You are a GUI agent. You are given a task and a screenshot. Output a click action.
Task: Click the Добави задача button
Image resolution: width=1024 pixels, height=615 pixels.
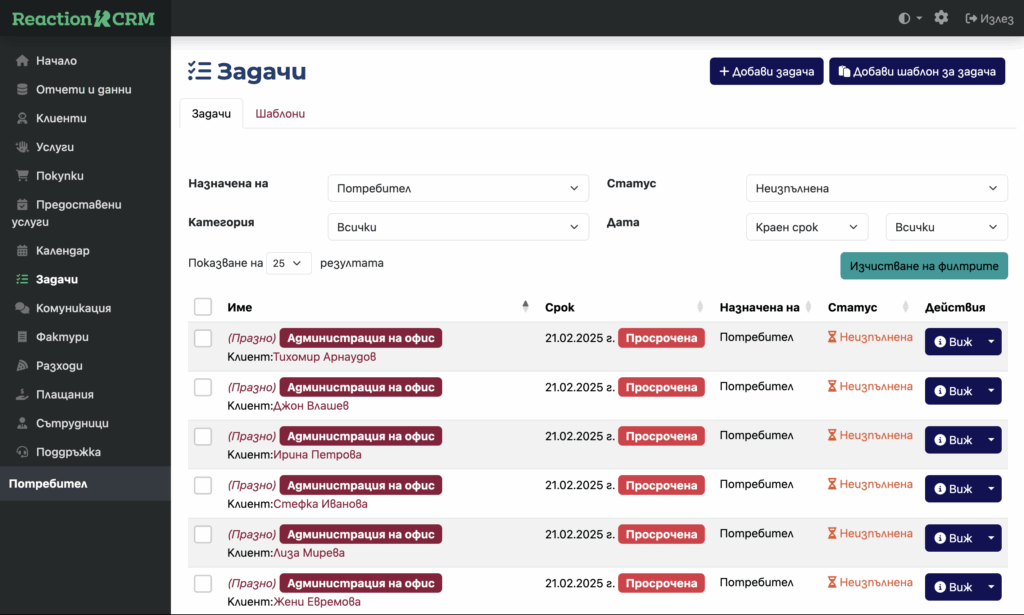coord(766,72)
